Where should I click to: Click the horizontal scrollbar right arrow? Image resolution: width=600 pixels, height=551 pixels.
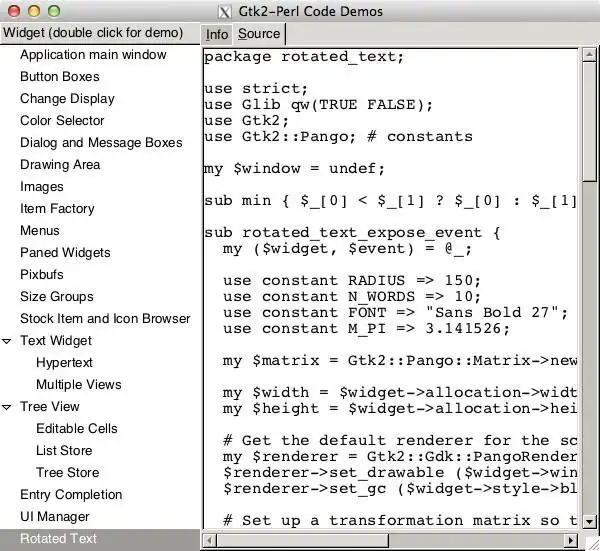point(571,541)
